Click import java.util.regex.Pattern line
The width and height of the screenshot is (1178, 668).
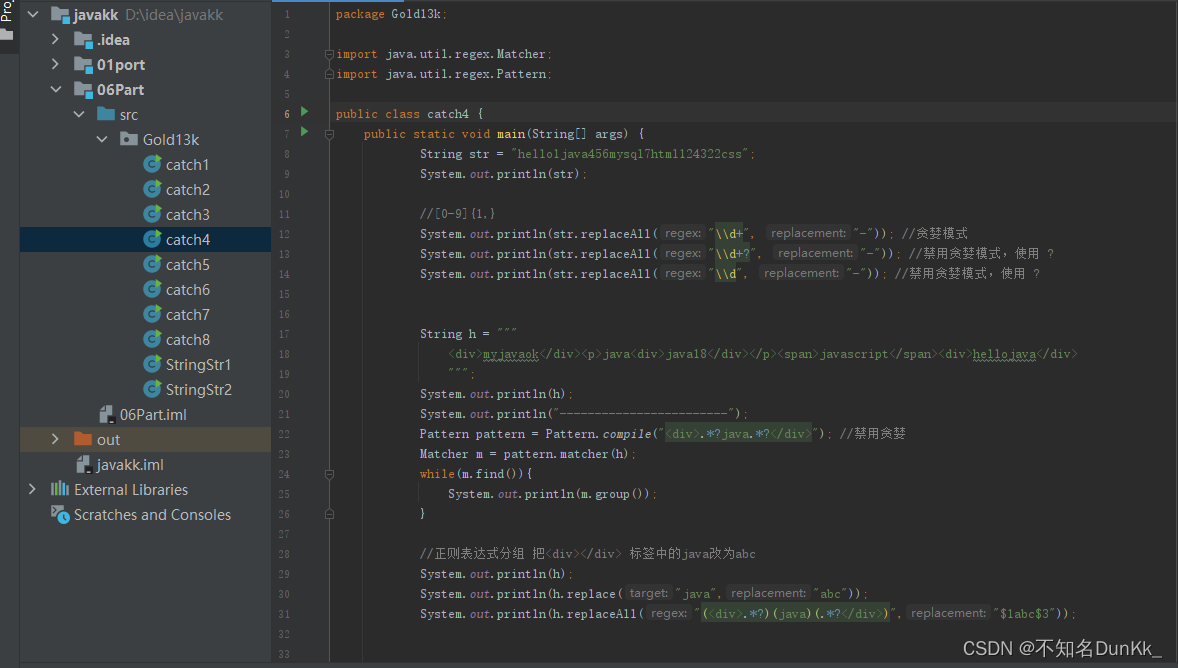tap(444, 74)
